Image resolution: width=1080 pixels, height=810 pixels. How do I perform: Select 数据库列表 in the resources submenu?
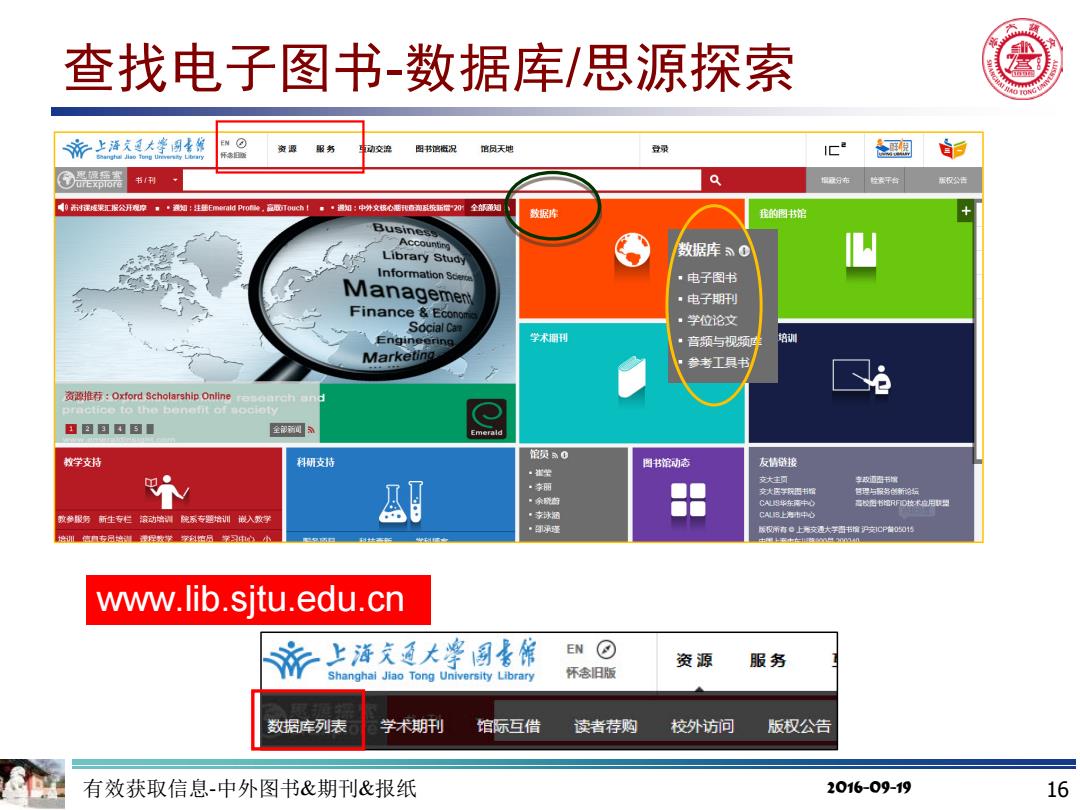[x=307, y=726]
